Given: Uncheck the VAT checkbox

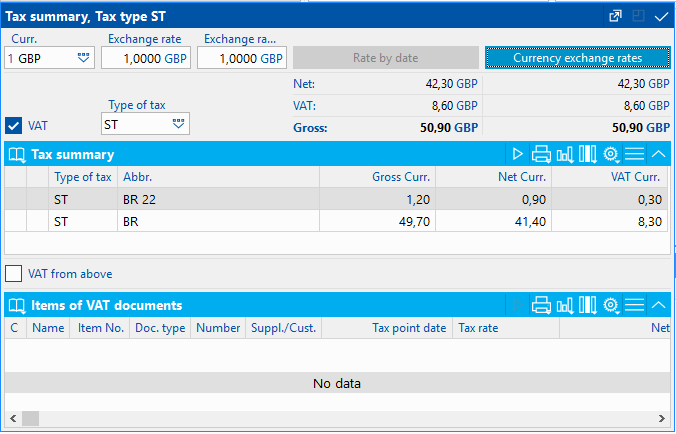Looking at the screenshot, I should (x=14, y=125).
